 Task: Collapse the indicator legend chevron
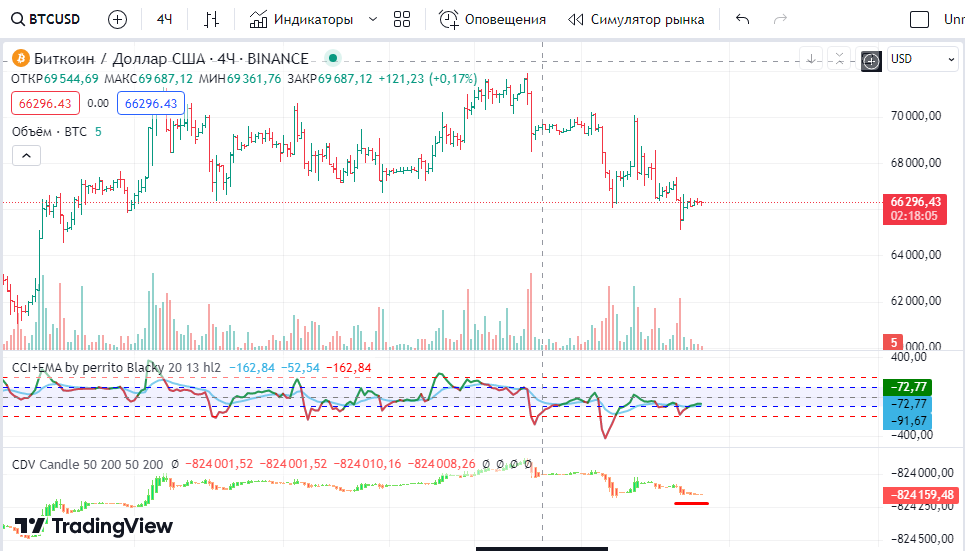(x=26, y=156)
